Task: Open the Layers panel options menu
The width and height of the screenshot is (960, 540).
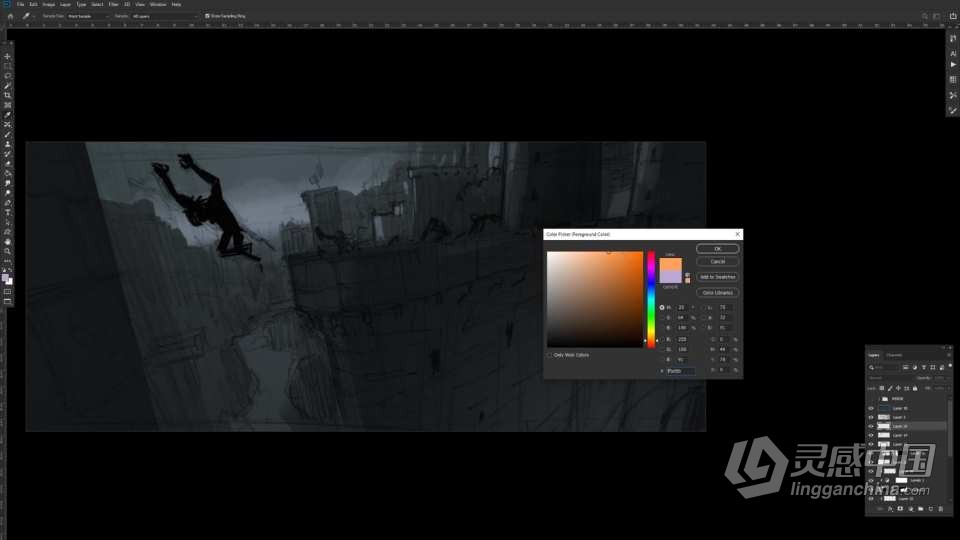Action: pos(949,355)
